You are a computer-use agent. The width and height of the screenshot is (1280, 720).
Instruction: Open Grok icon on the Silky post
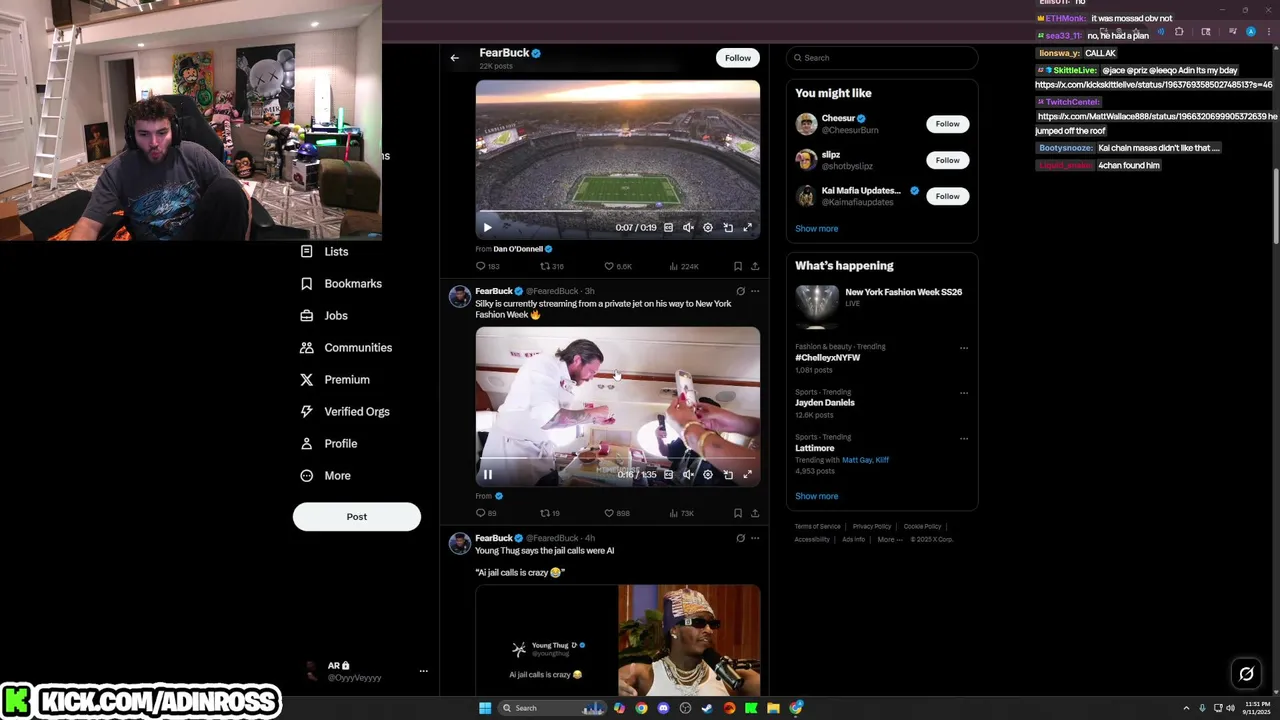pyautogui.click(x=740, y=291)
